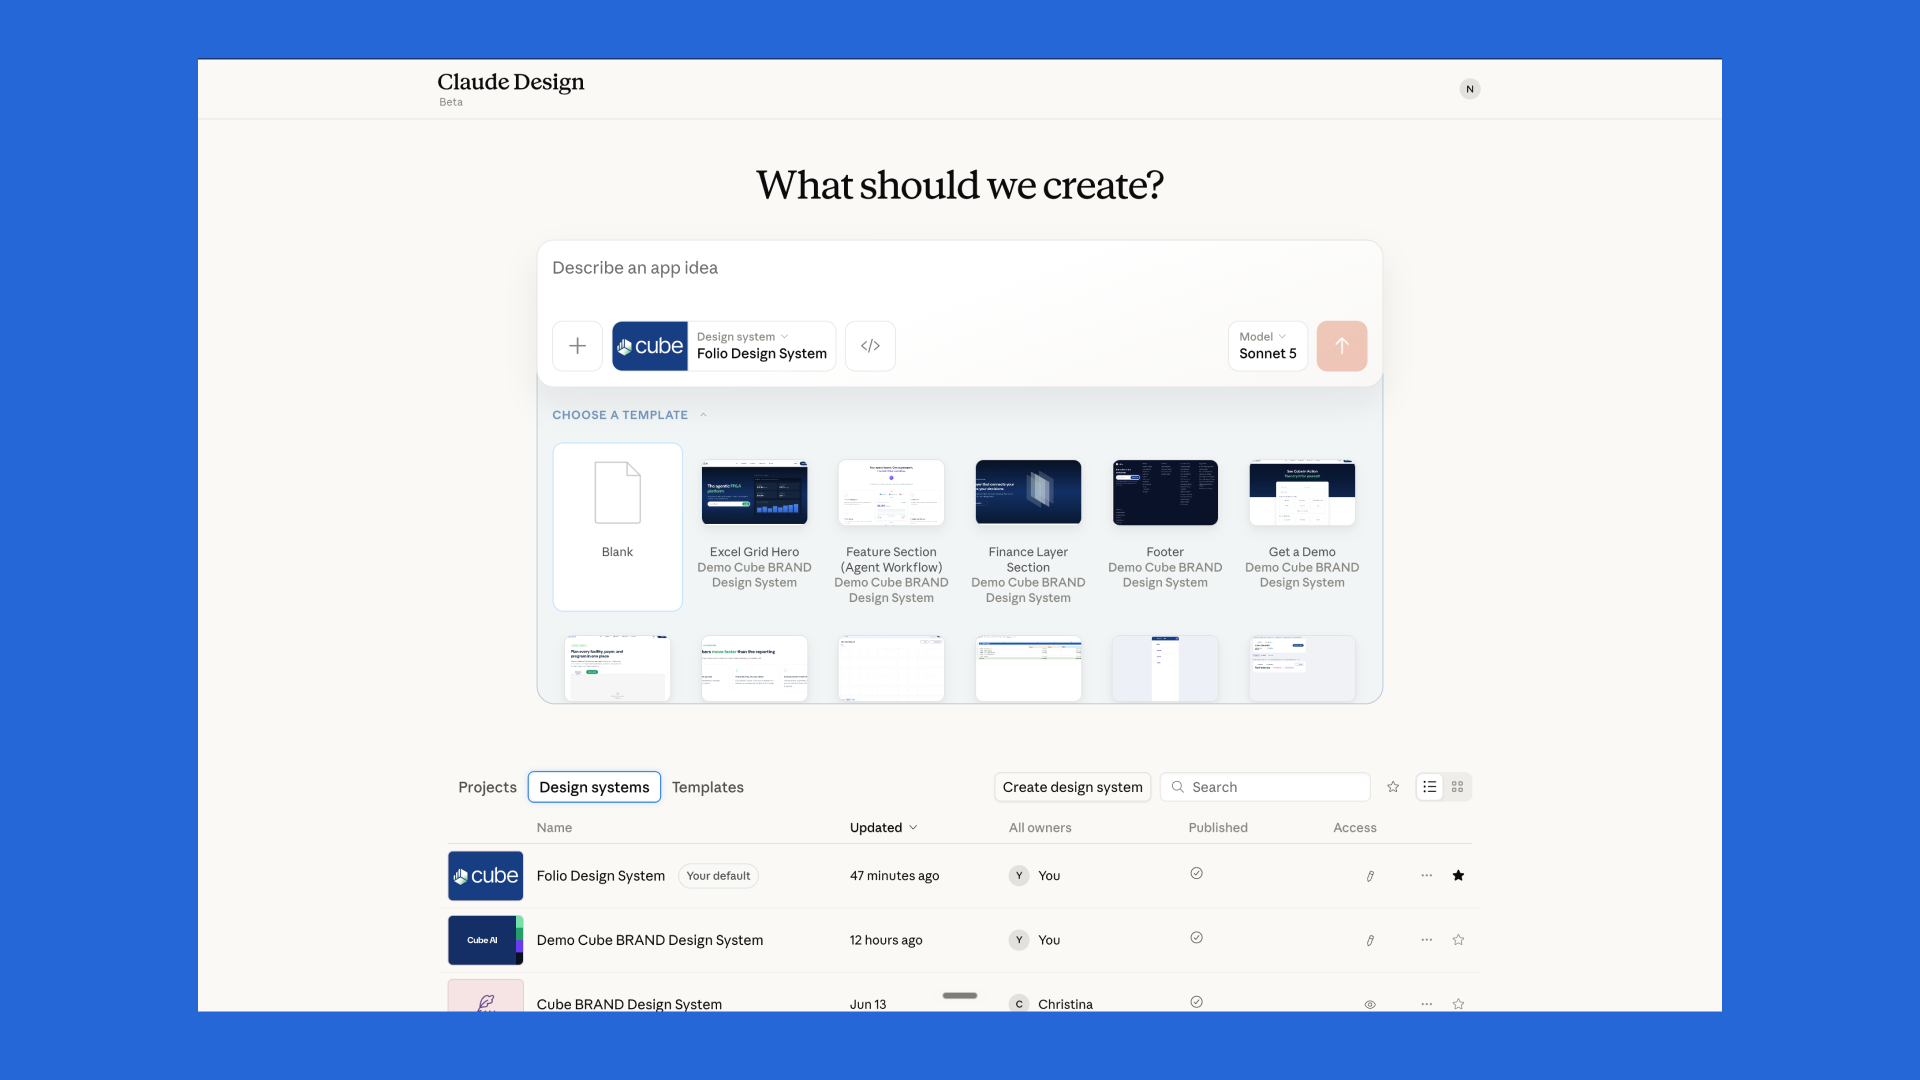Screen dimensions: 1920x1080
Task: Switch to list view icon
Action: point(1430,787)
